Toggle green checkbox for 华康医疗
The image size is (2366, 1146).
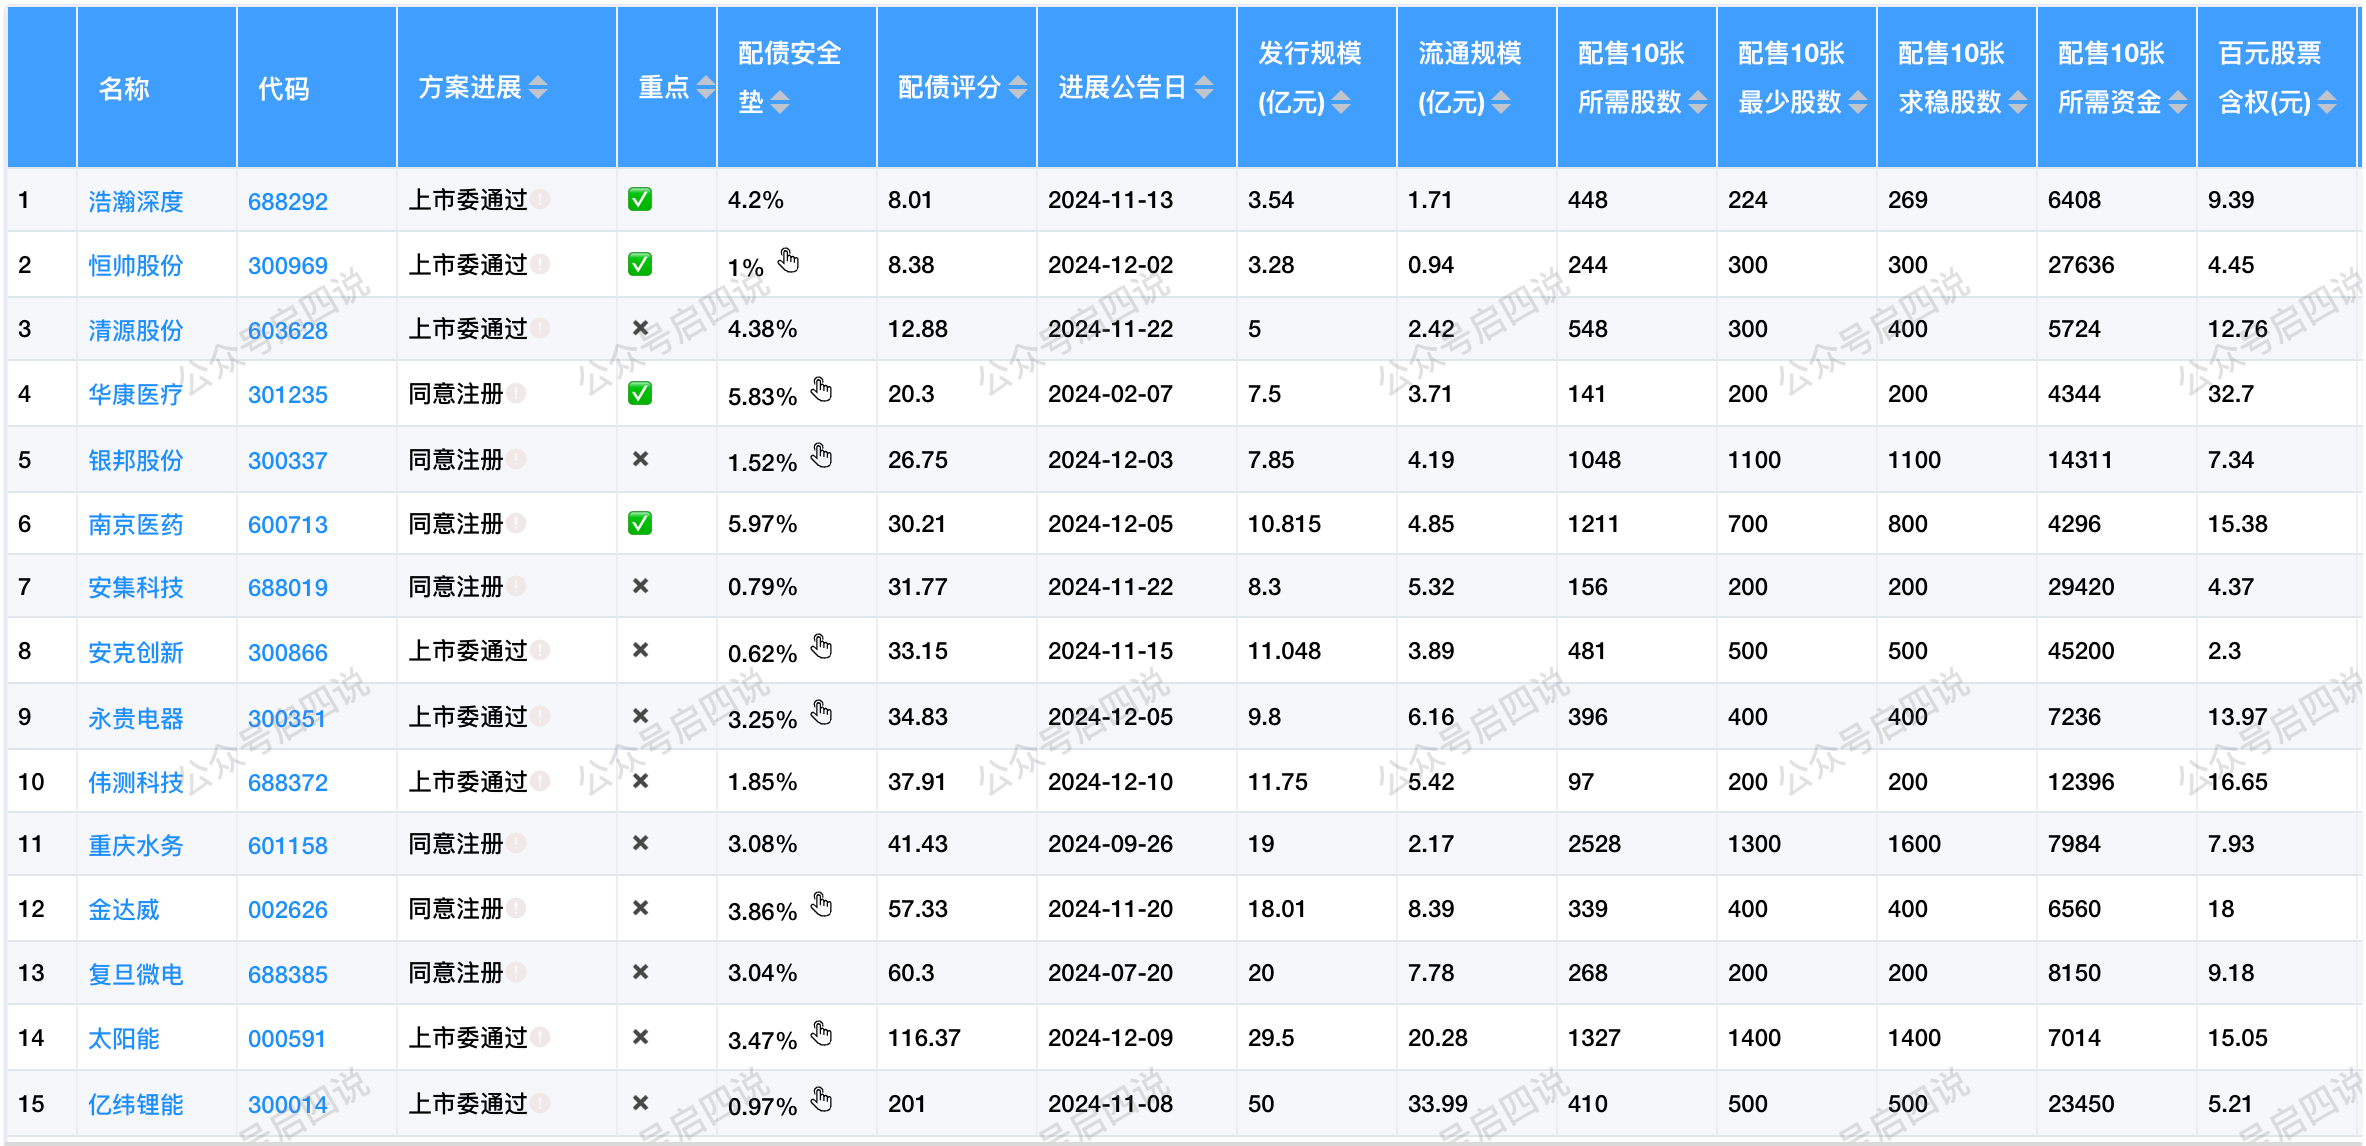640,393
